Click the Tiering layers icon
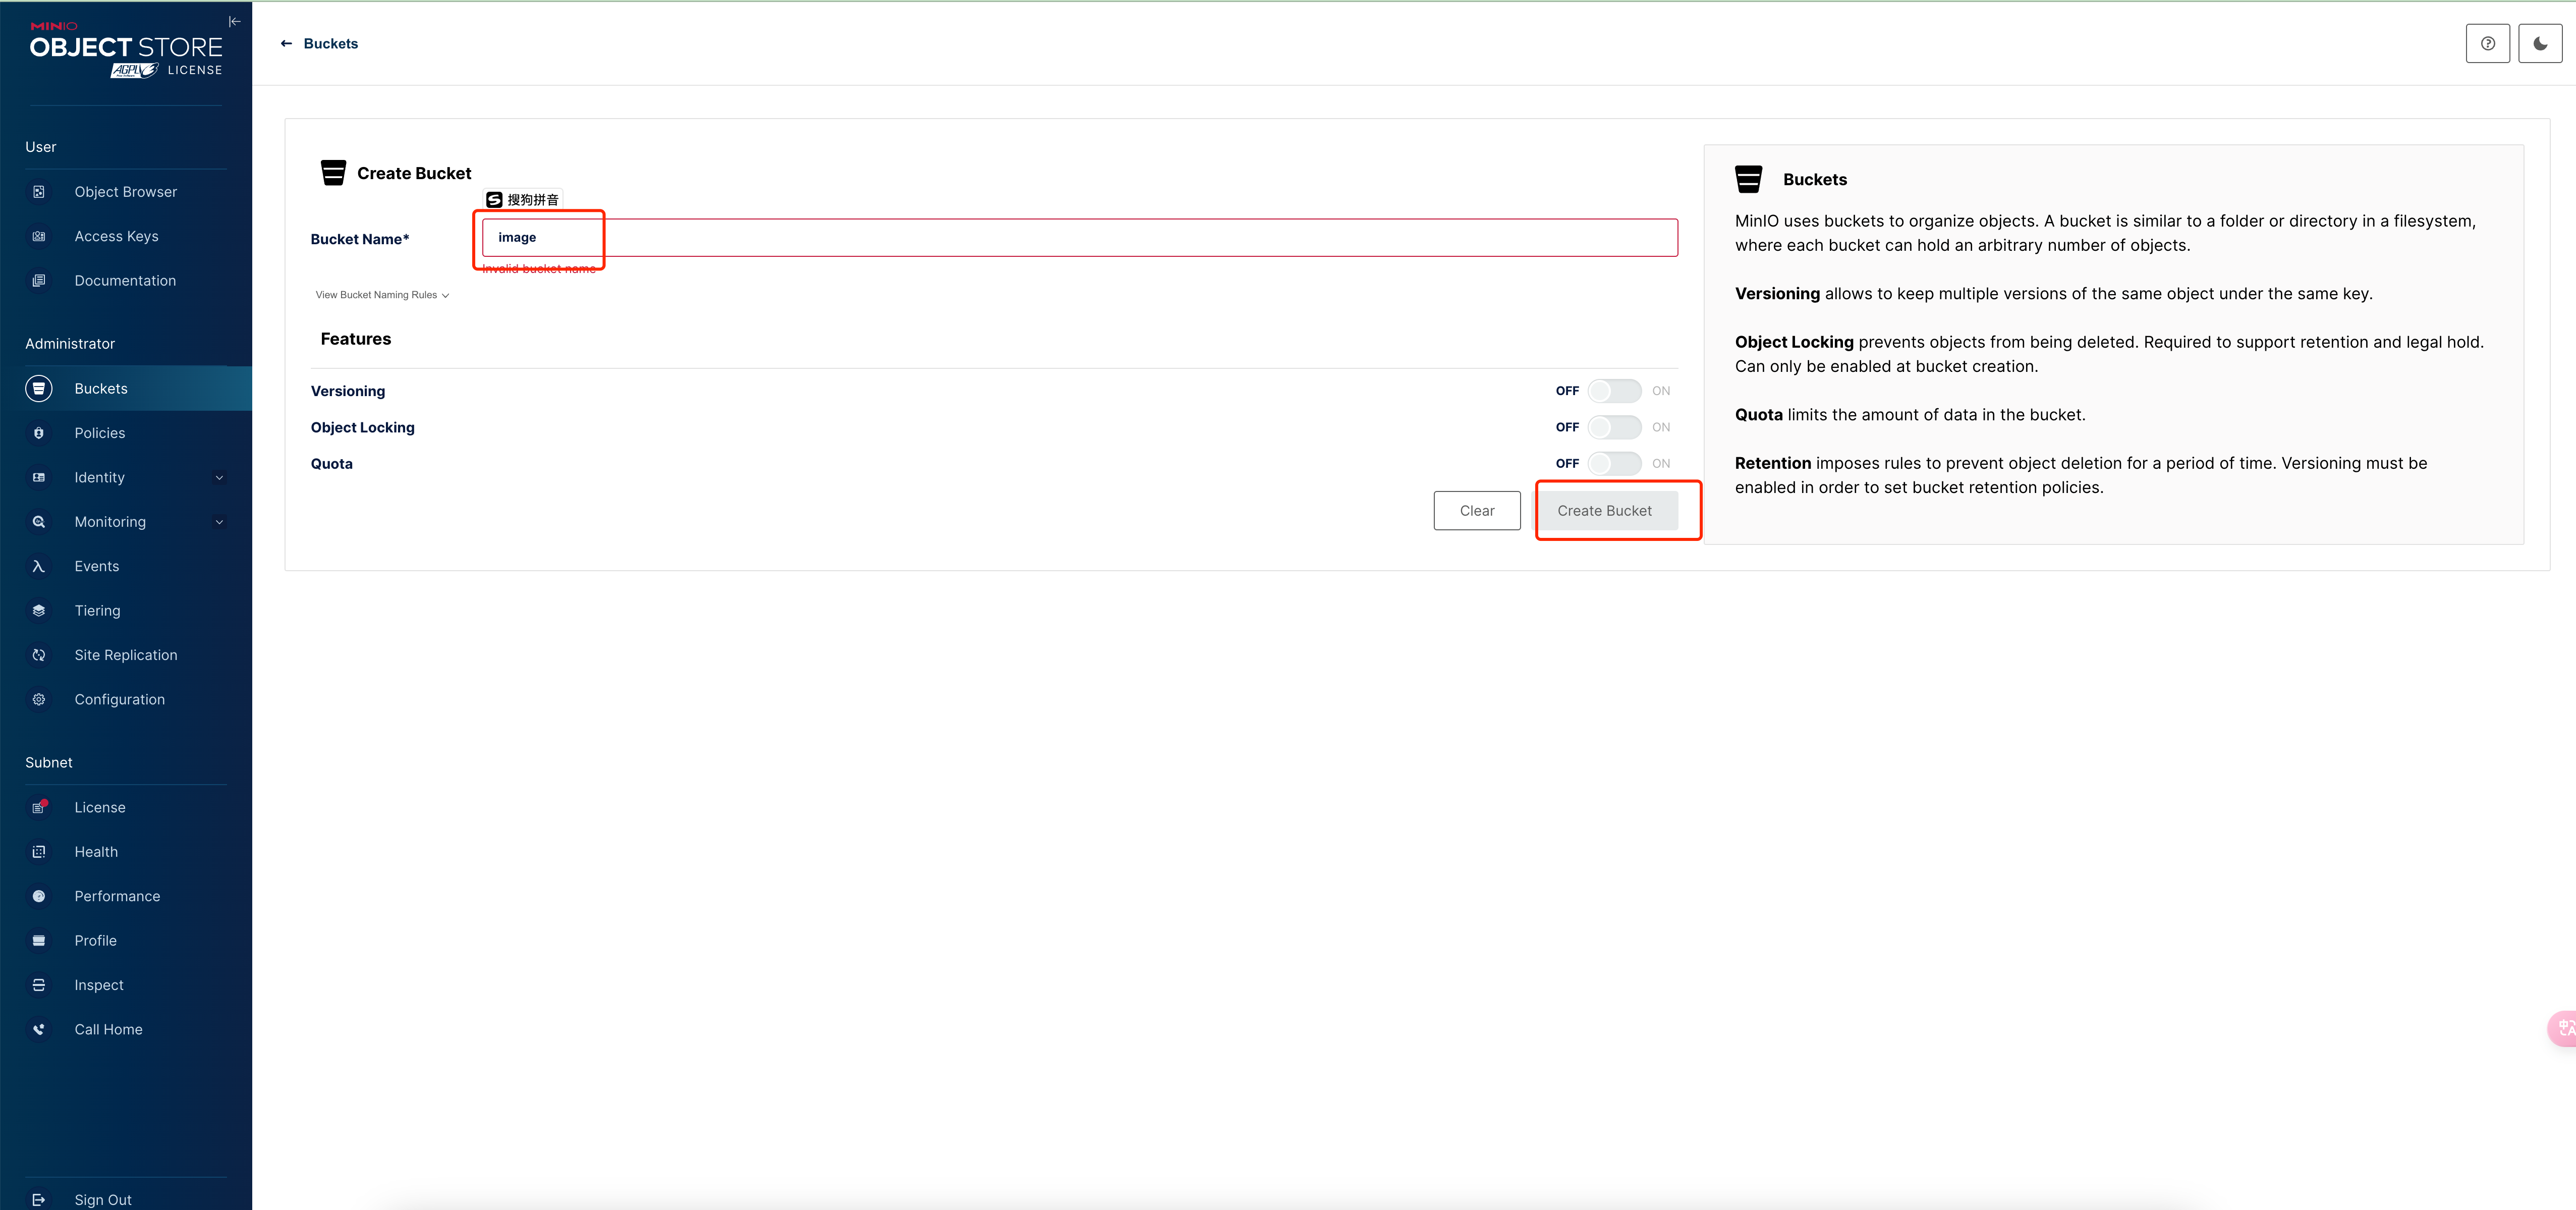Screen dimensions: 2576x1210 click(39, 611)
